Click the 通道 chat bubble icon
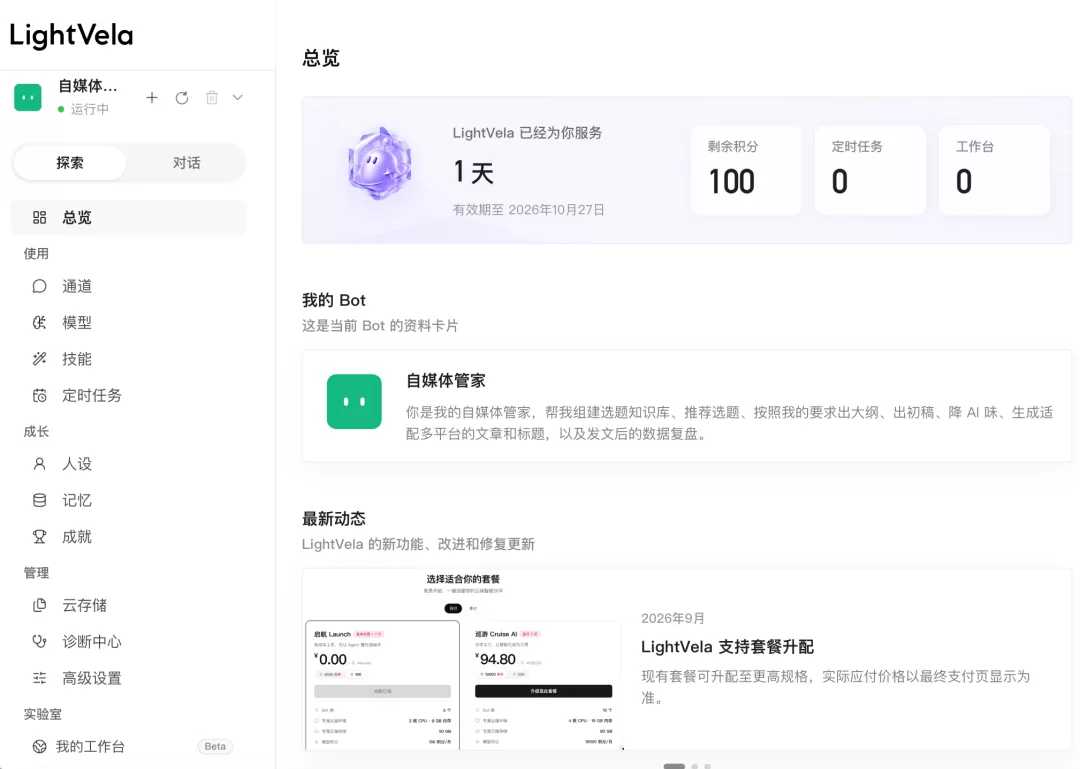Image resolution: width=1080 pixels, height=769 pixels. [39, 286]
